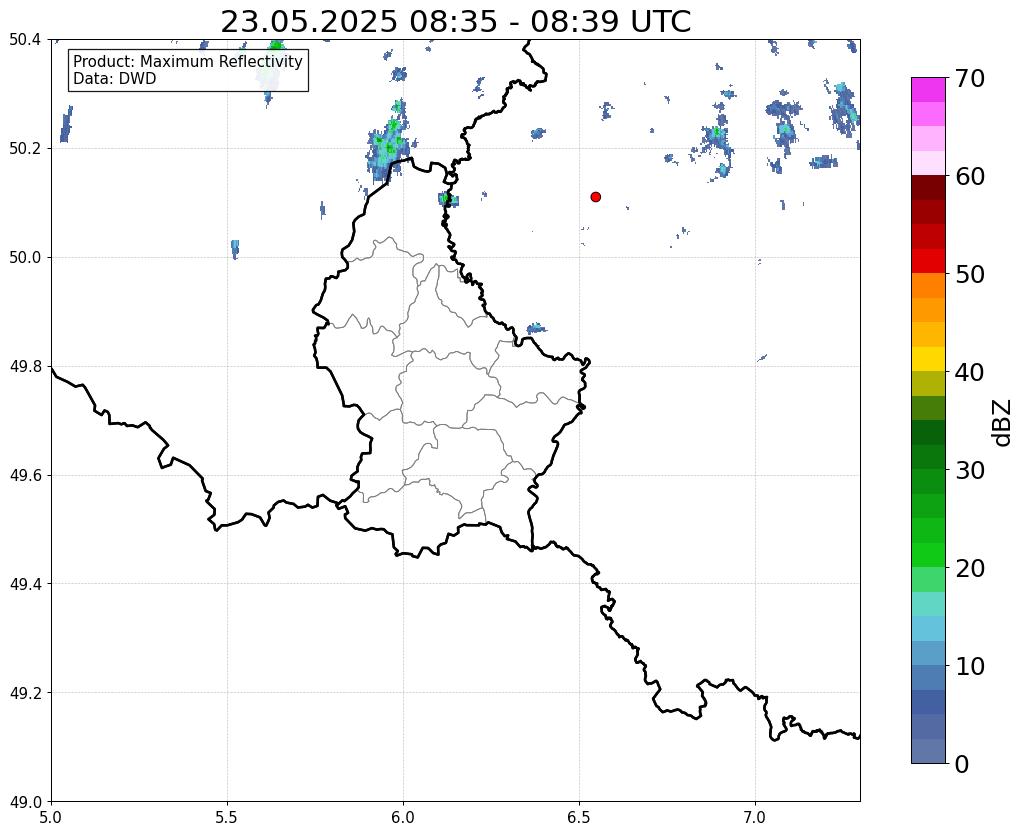This screenshot has height=834, width=1023.
Task: Click the latitude axis label 50.4
Action: pos(25,40)
